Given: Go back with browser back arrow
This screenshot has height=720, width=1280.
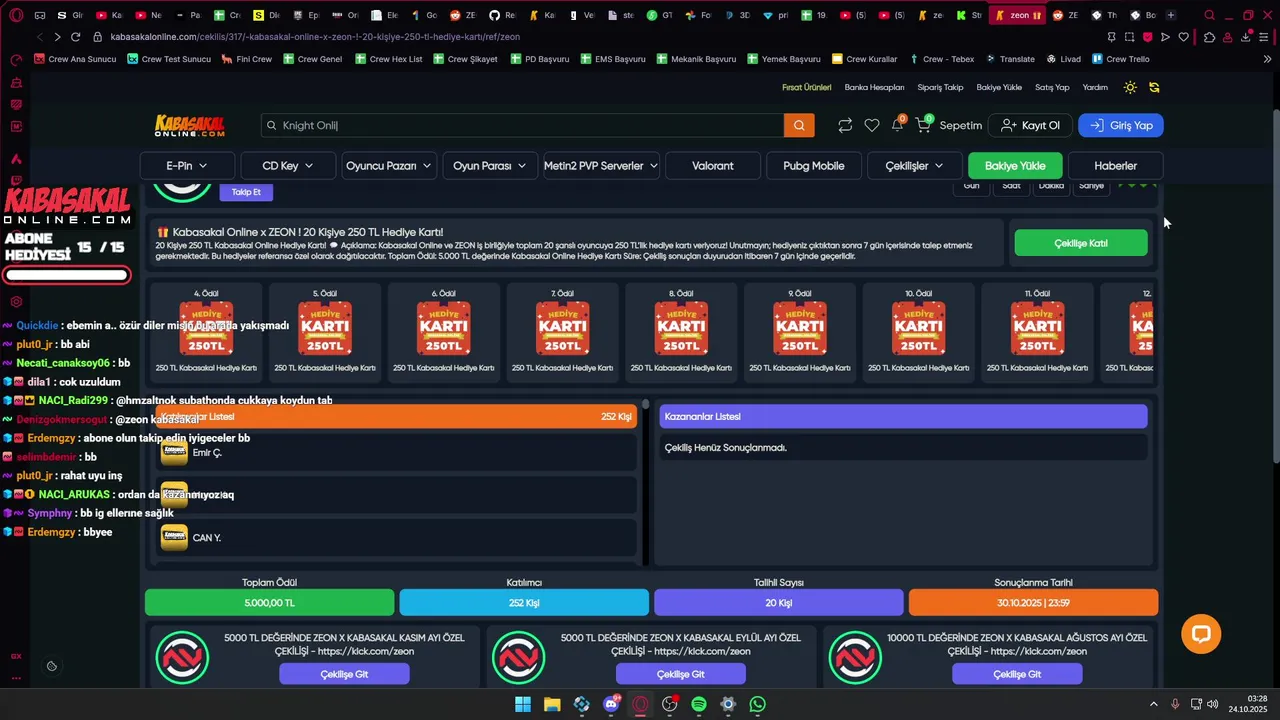Looking at the screenshot, I should click(39, 37).
